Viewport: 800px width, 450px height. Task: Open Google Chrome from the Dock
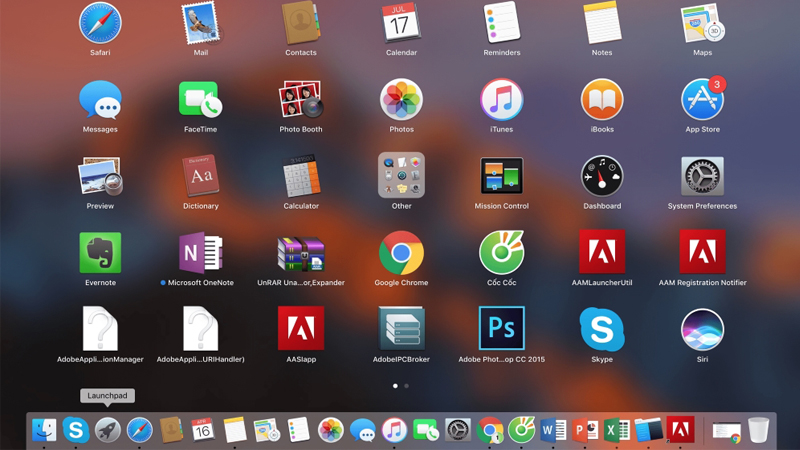pyautogui.click(x=490, y=430)
